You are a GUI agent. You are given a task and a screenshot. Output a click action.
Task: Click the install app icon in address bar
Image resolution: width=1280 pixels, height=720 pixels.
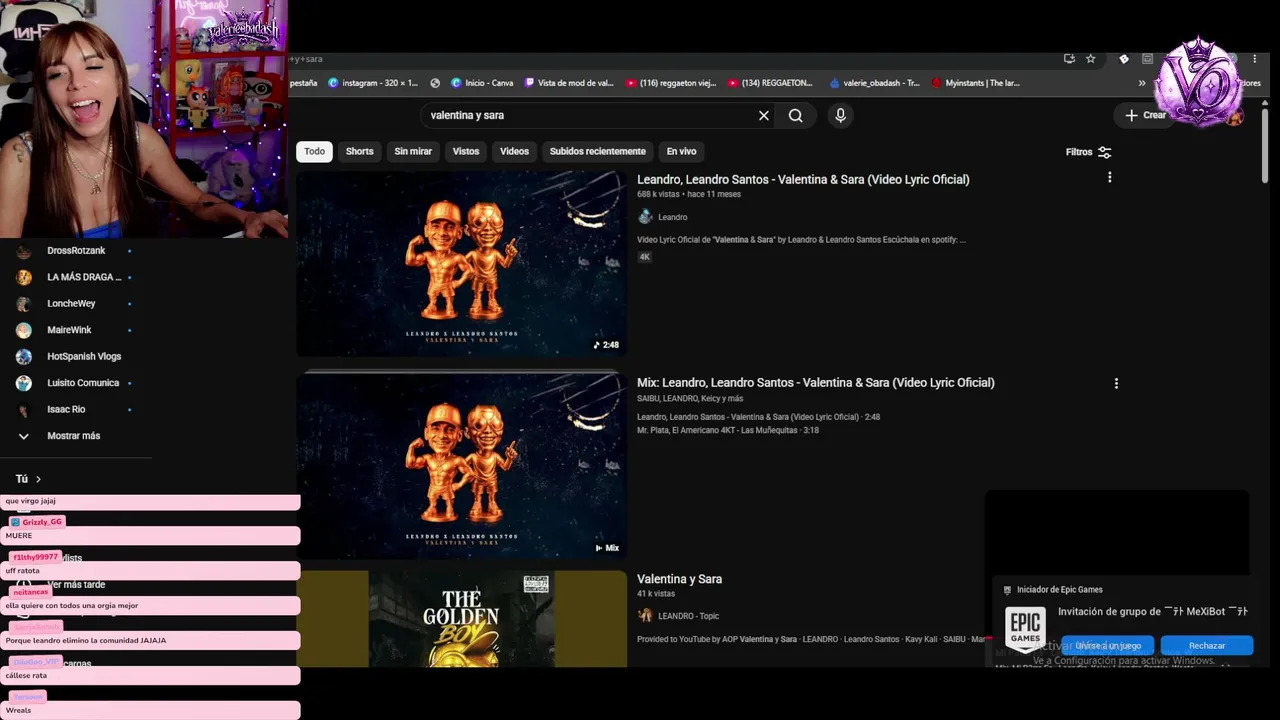coord(1069,59)
